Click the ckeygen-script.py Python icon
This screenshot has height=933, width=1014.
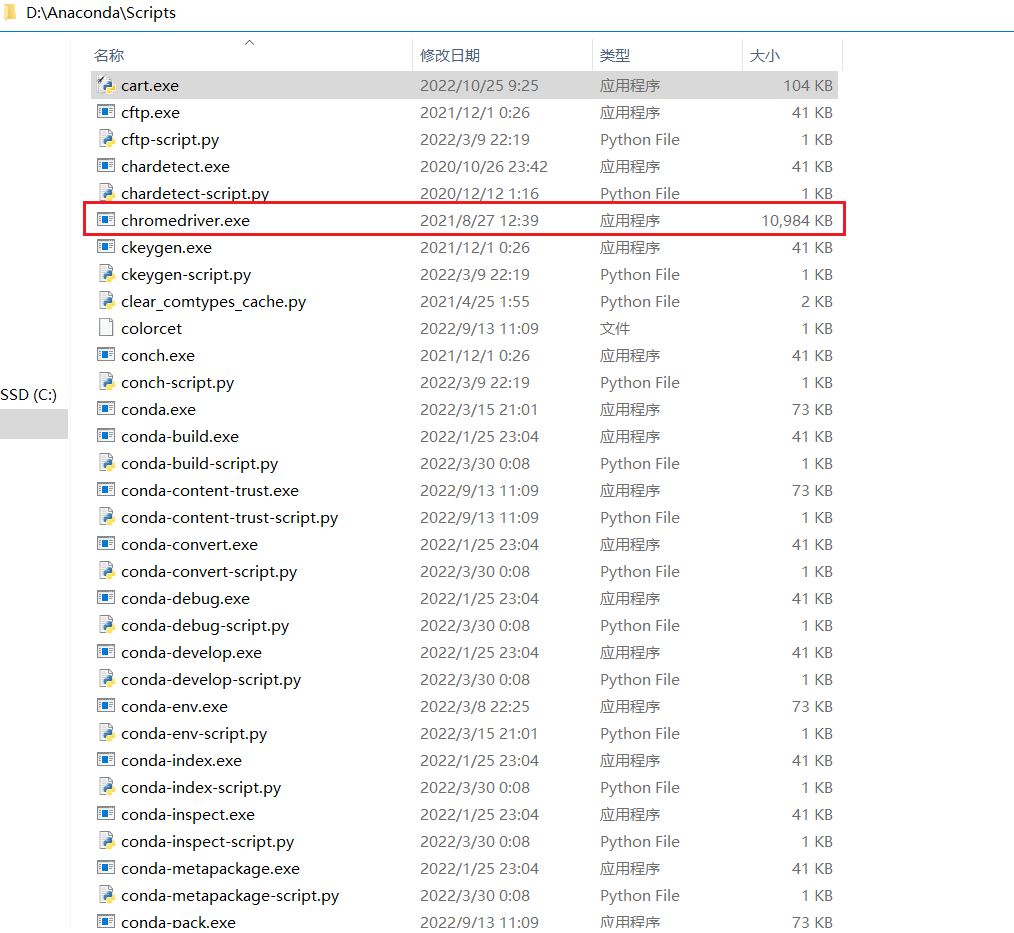coord(106,274)
